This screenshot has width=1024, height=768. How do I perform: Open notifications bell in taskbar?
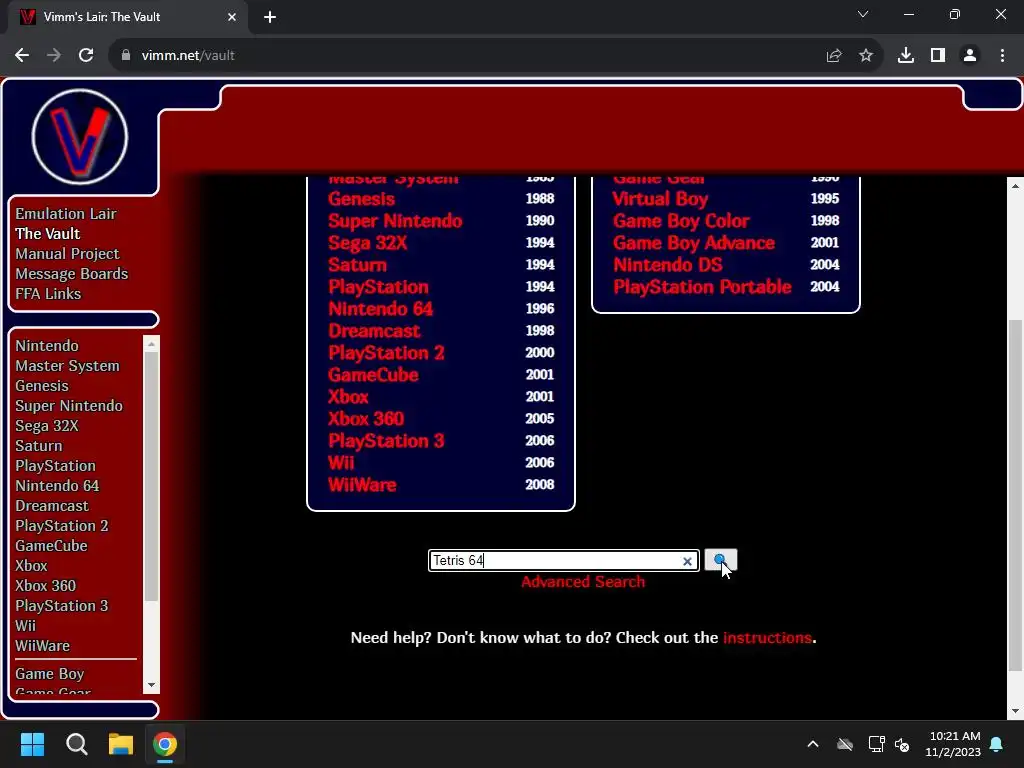[997, 744]
